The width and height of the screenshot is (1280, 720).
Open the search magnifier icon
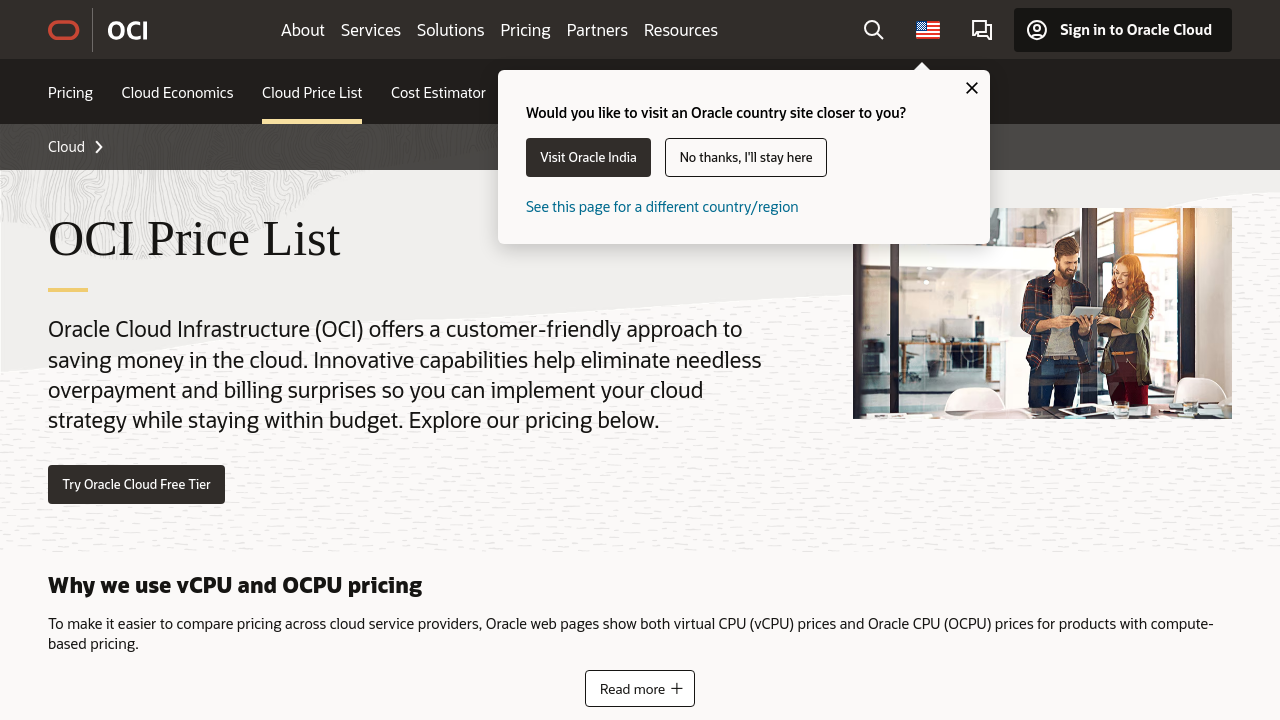coord(873,30)
